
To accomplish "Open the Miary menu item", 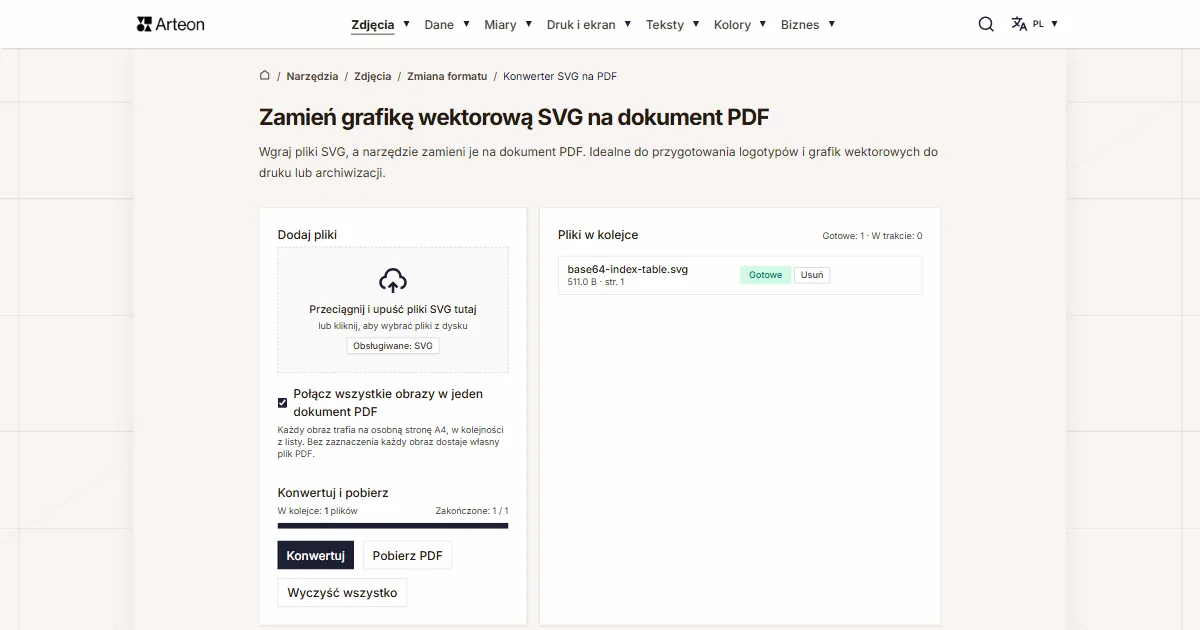I will click(500, 24).
